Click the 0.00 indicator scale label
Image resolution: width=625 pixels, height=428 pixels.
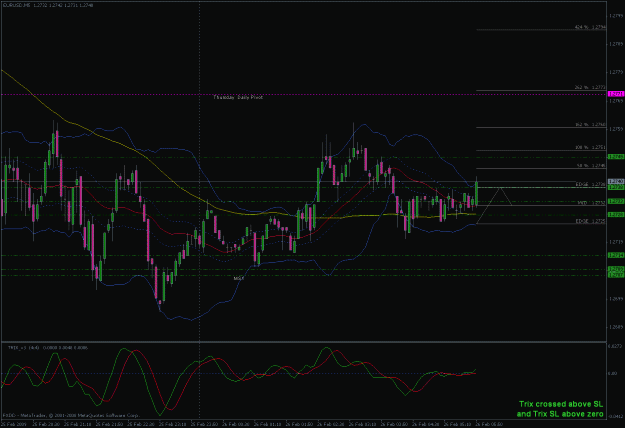point(613,374)
